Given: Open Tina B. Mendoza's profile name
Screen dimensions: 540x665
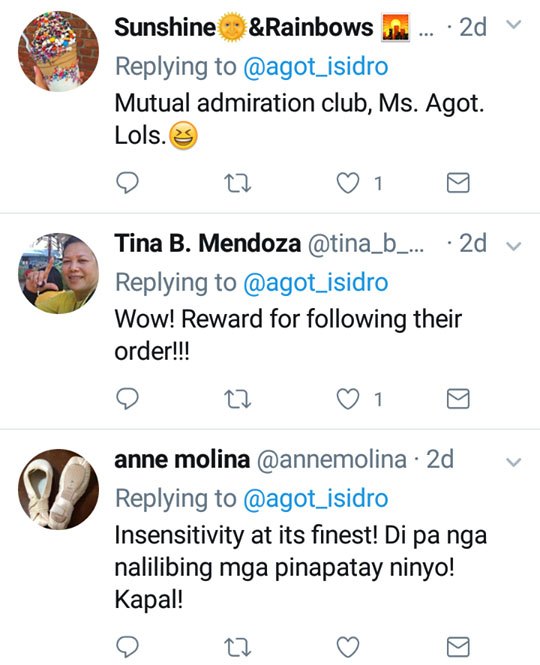Looking at the screenshot, I should click(207, 243).
